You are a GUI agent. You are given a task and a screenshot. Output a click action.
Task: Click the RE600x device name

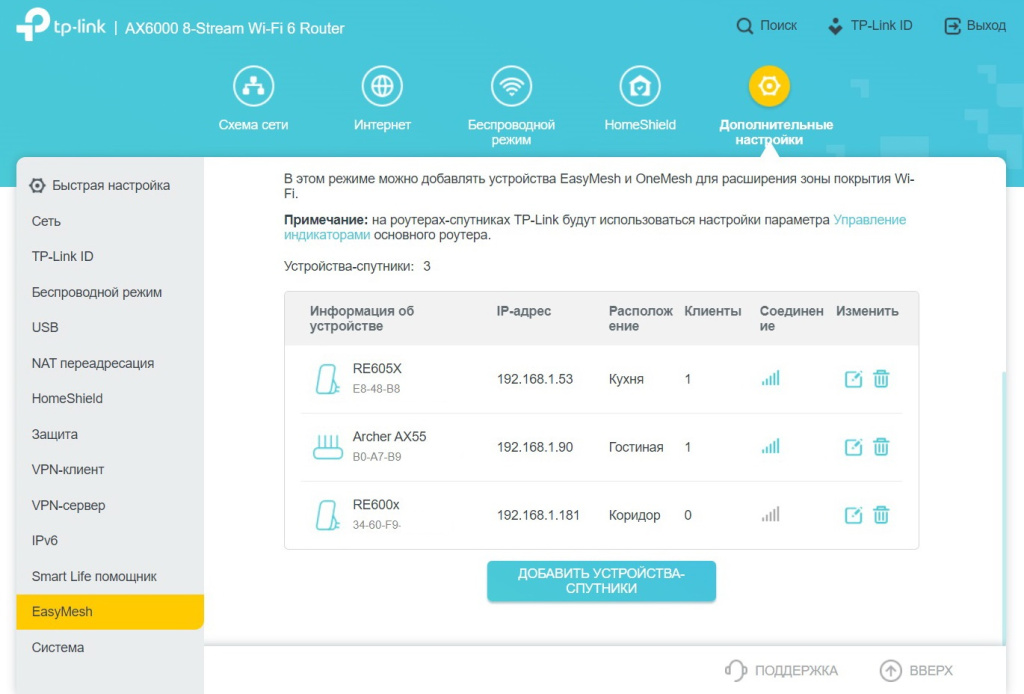click(376, 505)
